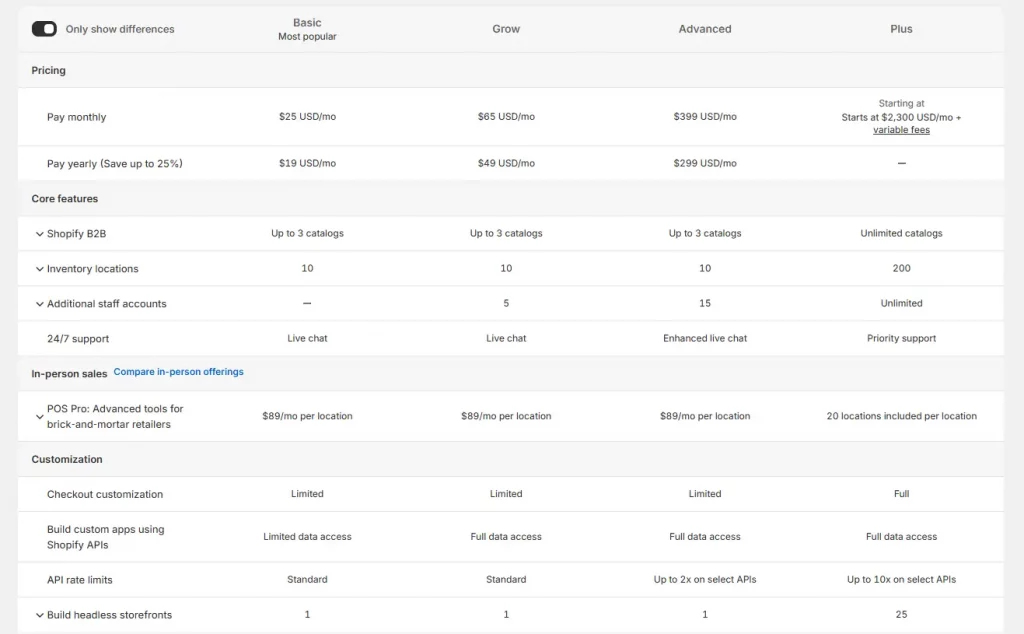Expand the POS Pro row chevron
Image resolution: width=1024 pixels, height=634 pixels.
tap(39, 417)
